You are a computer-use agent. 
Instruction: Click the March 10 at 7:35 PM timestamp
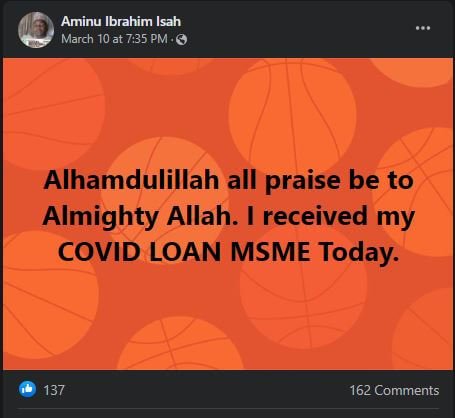pyautogui.click(x=114, y=39)
